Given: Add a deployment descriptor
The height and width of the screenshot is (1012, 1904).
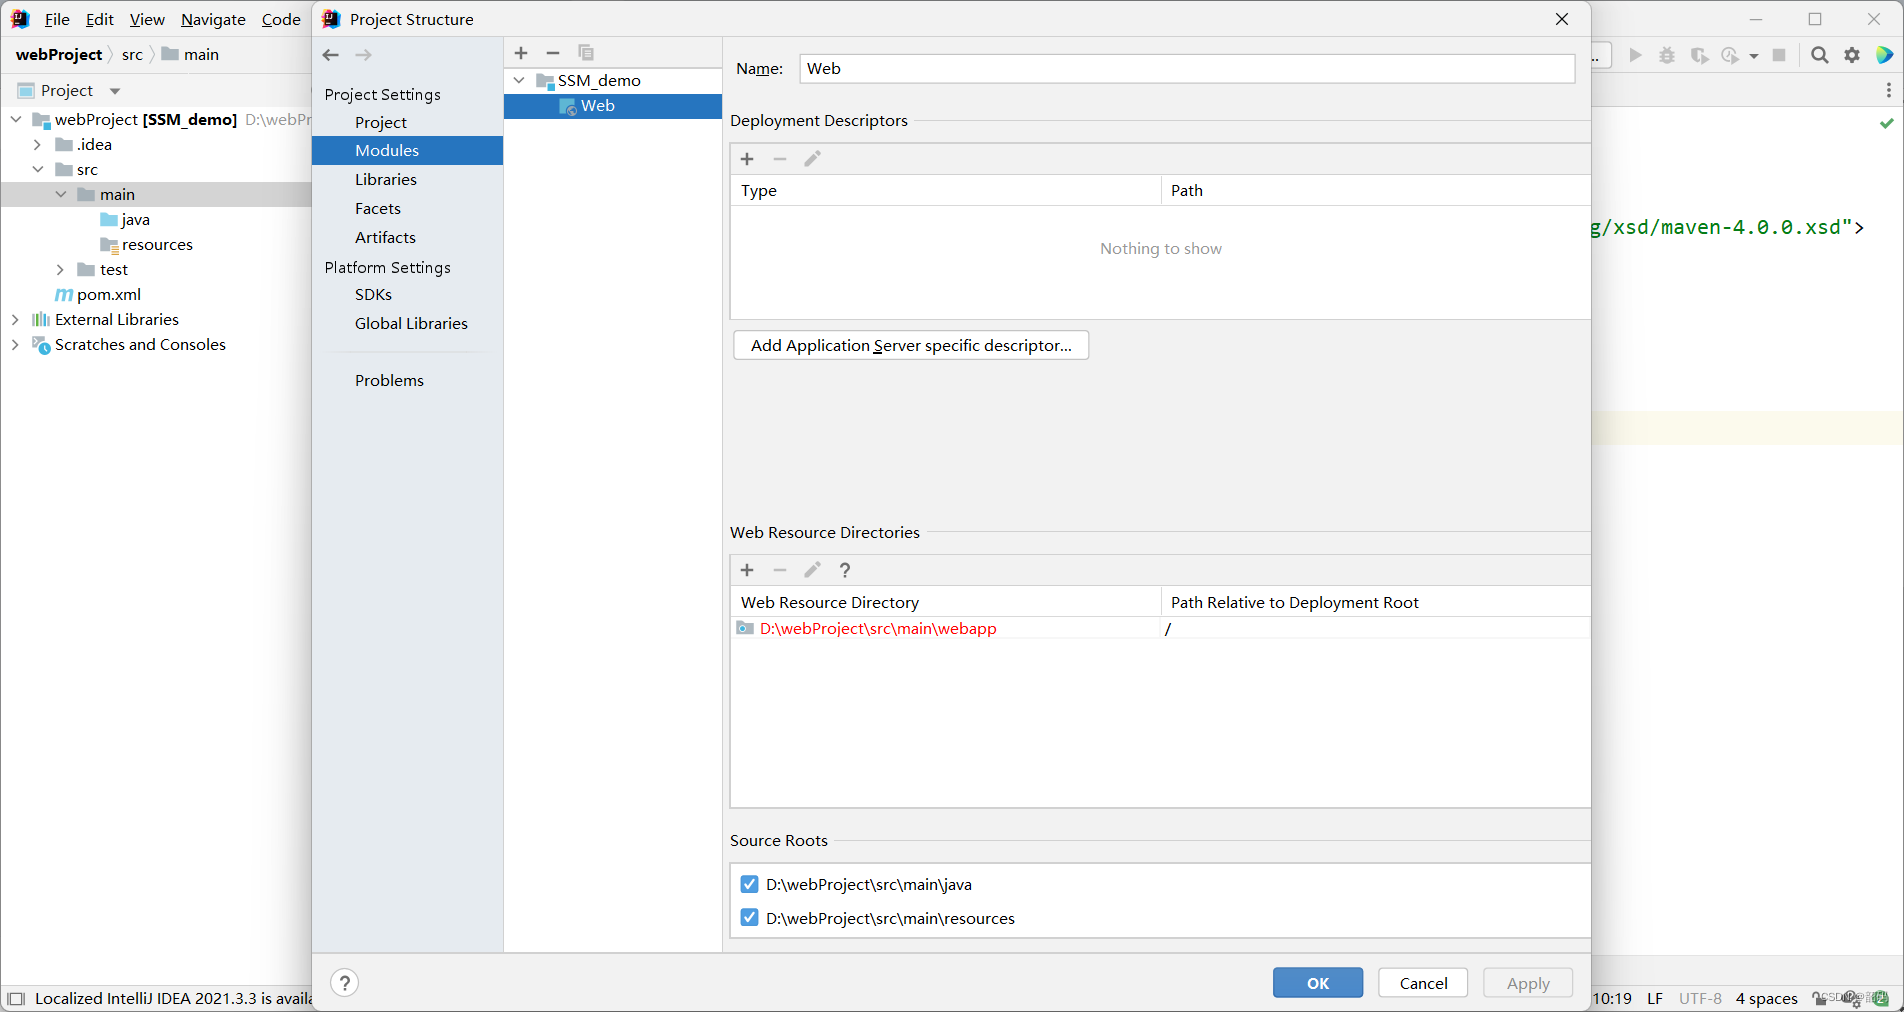Looking at the screenshot, I should pos(747,159).
